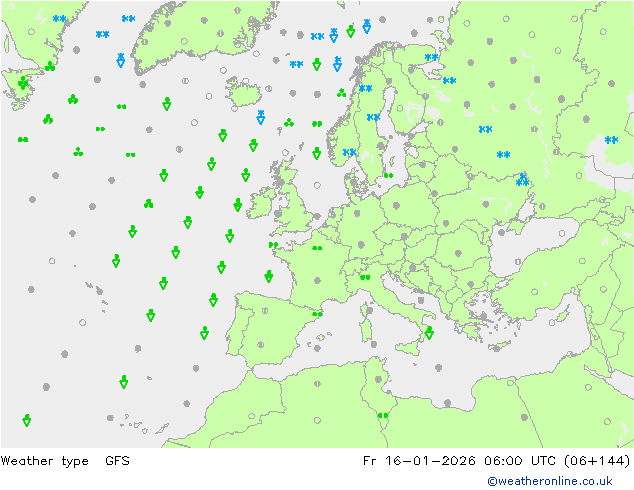Click the green shower symbol in the bottom-left Atlantic corner
This screenshot has height=490, width=634.
[x=27, y=420]
